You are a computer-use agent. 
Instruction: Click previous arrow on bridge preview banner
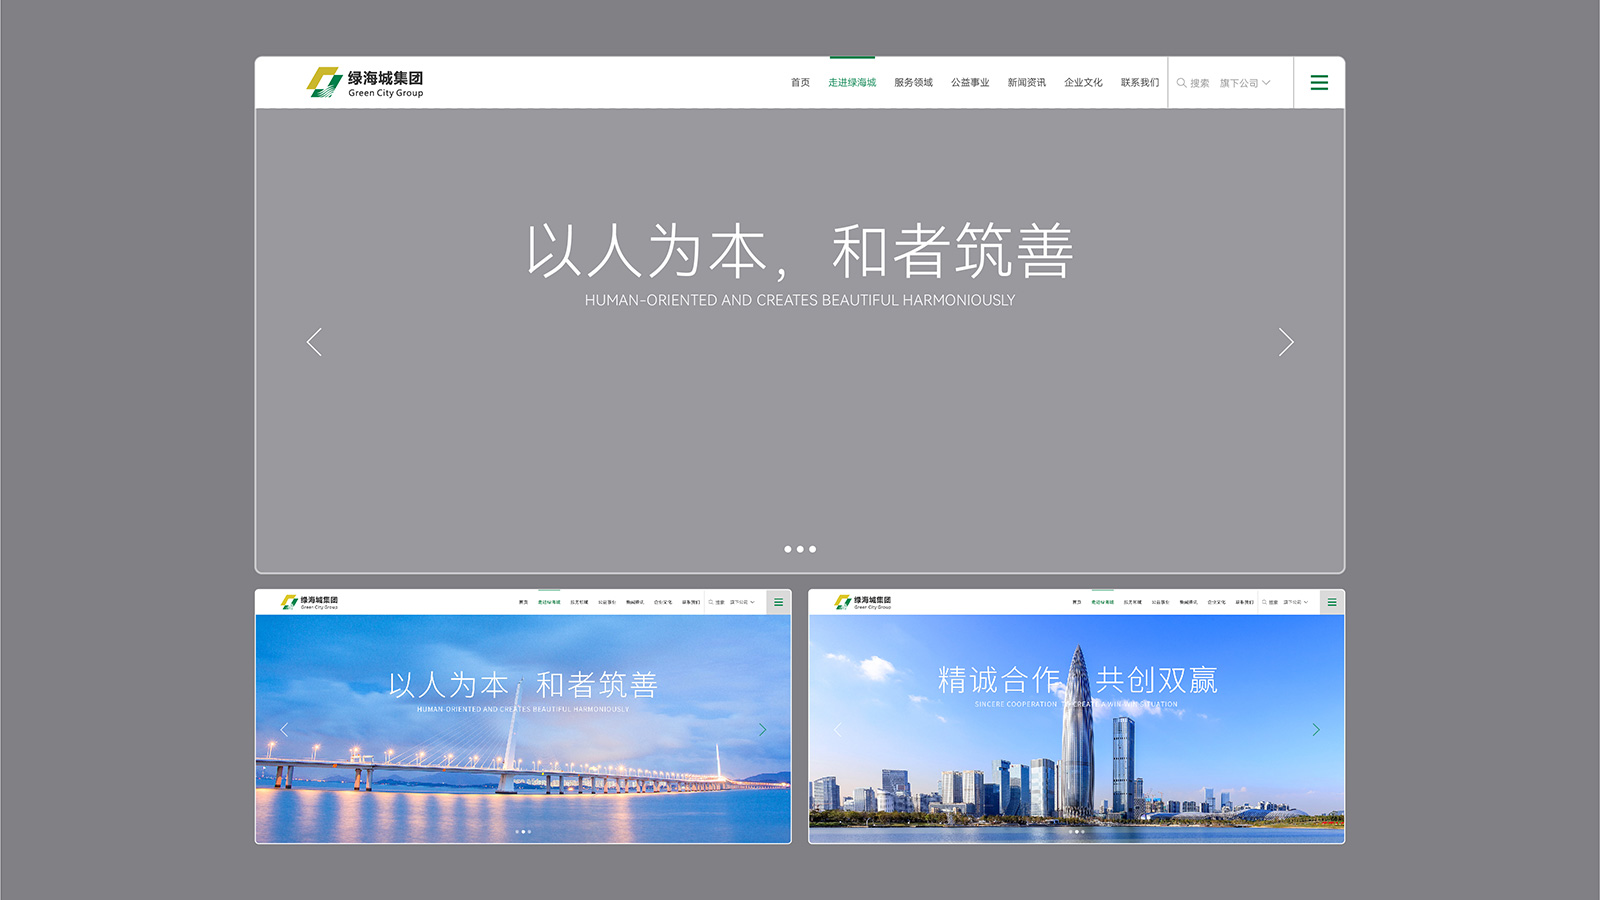[x=284, y=730]
